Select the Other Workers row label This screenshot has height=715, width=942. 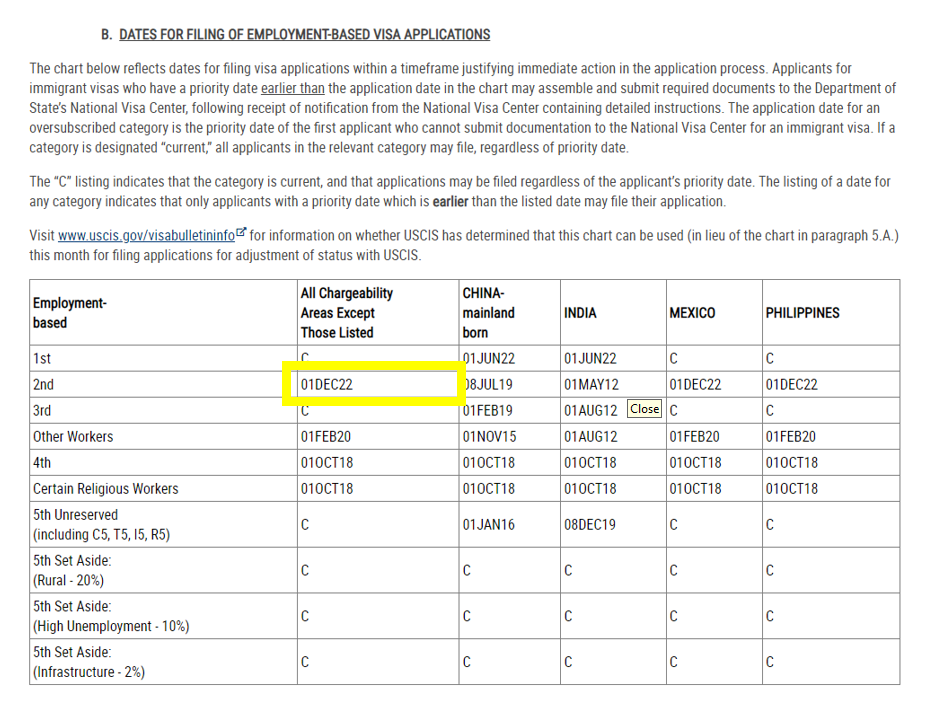click(73, 437)
